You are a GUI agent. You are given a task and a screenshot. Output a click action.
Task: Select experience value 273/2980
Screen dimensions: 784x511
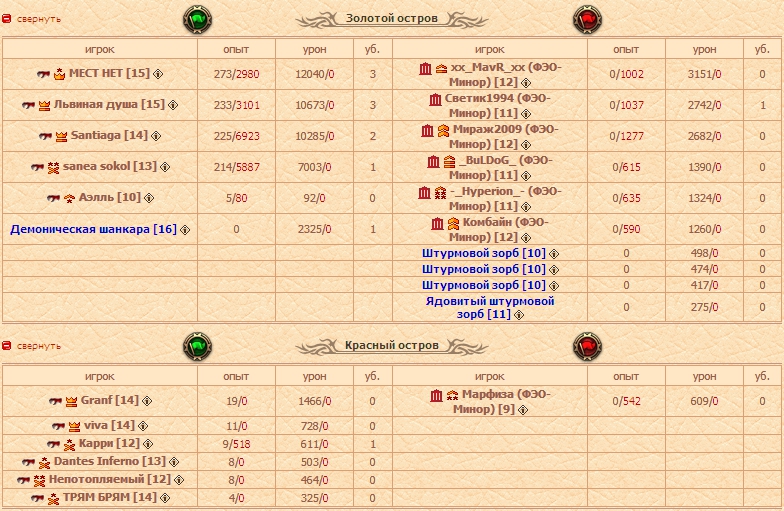pyautogui.click(x=236, y=74)
